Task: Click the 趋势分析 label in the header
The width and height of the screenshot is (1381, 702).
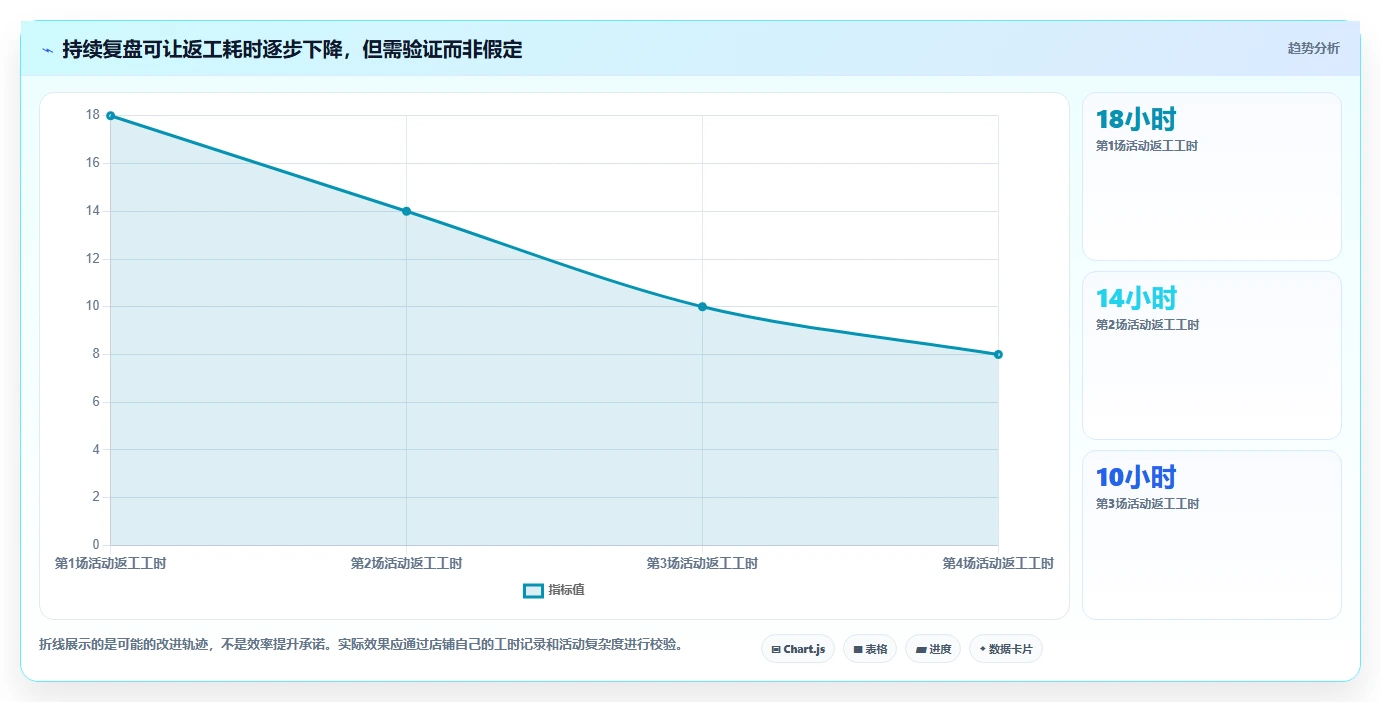Action: [1313, 49]
